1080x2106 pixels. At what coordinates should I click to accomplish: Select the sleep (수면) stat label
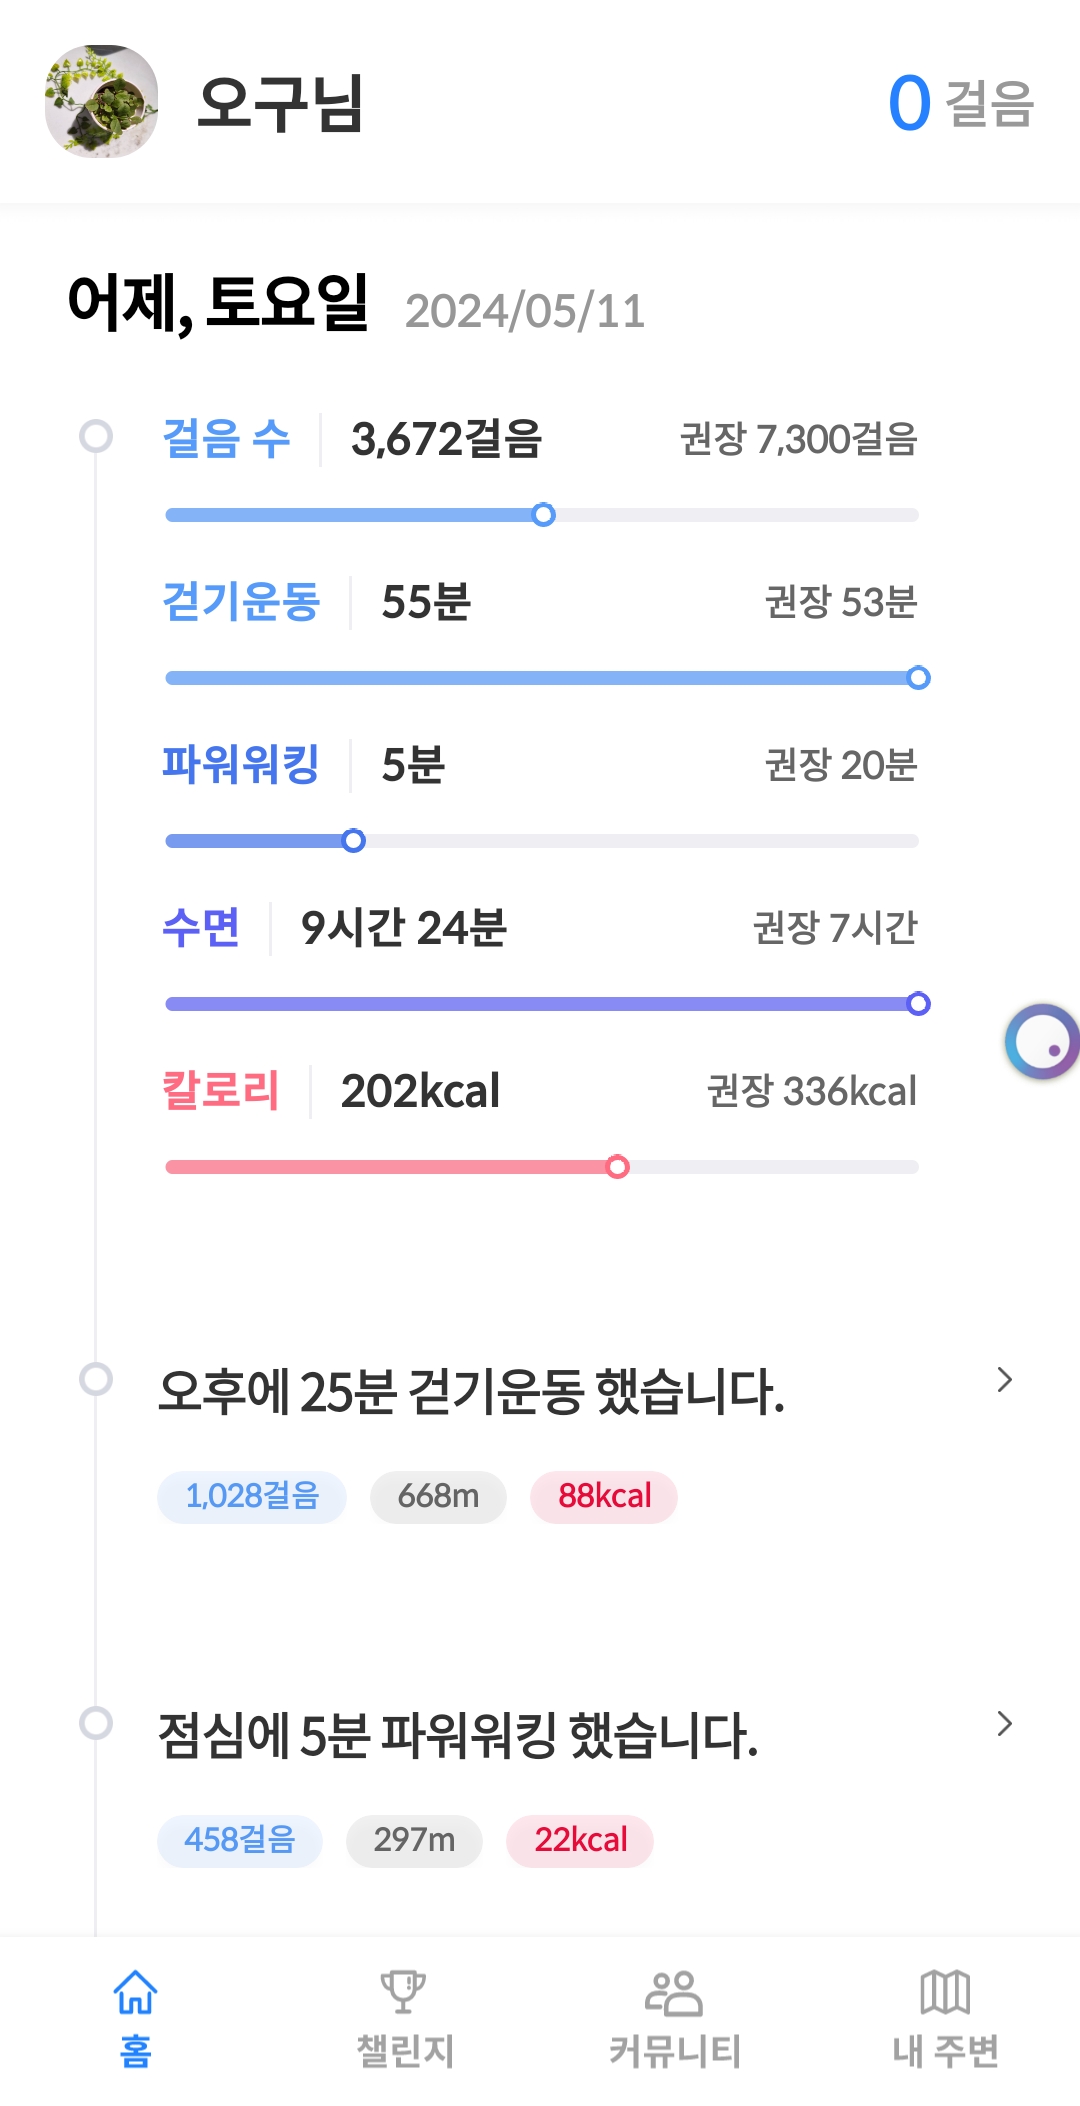click(x=201, y=928)
